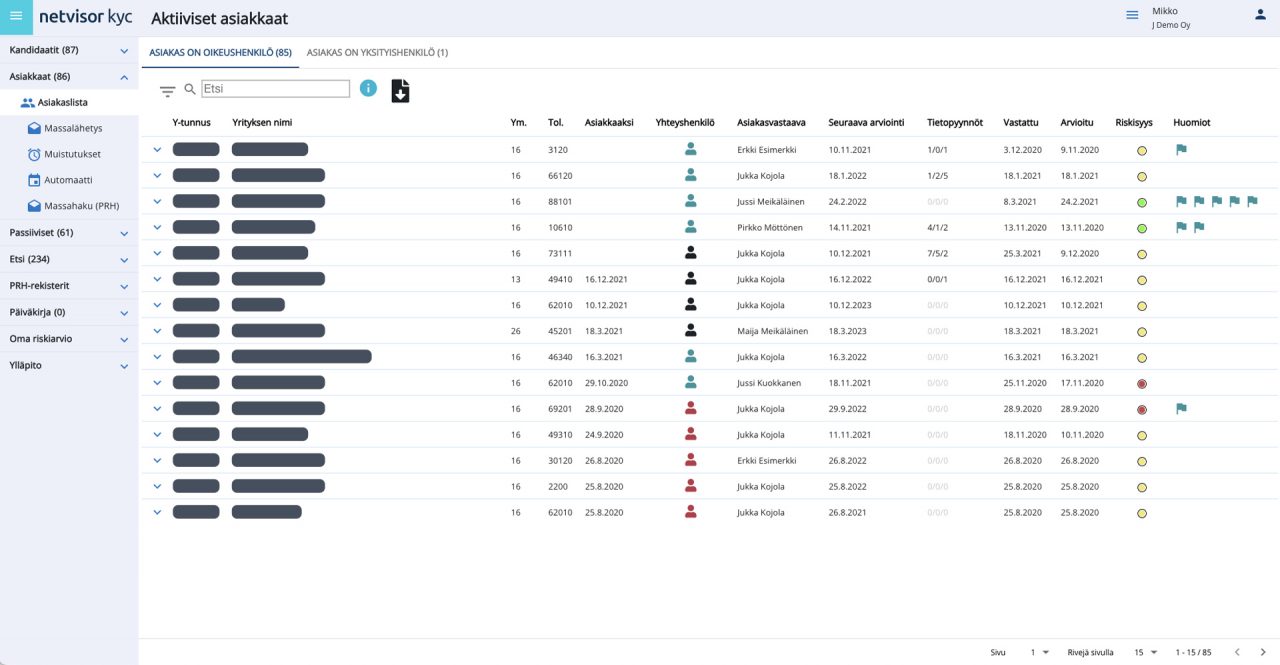Click red risk indicator for Jussi Kuokkanen
1280x665 pixels.
coord(1141,383)
